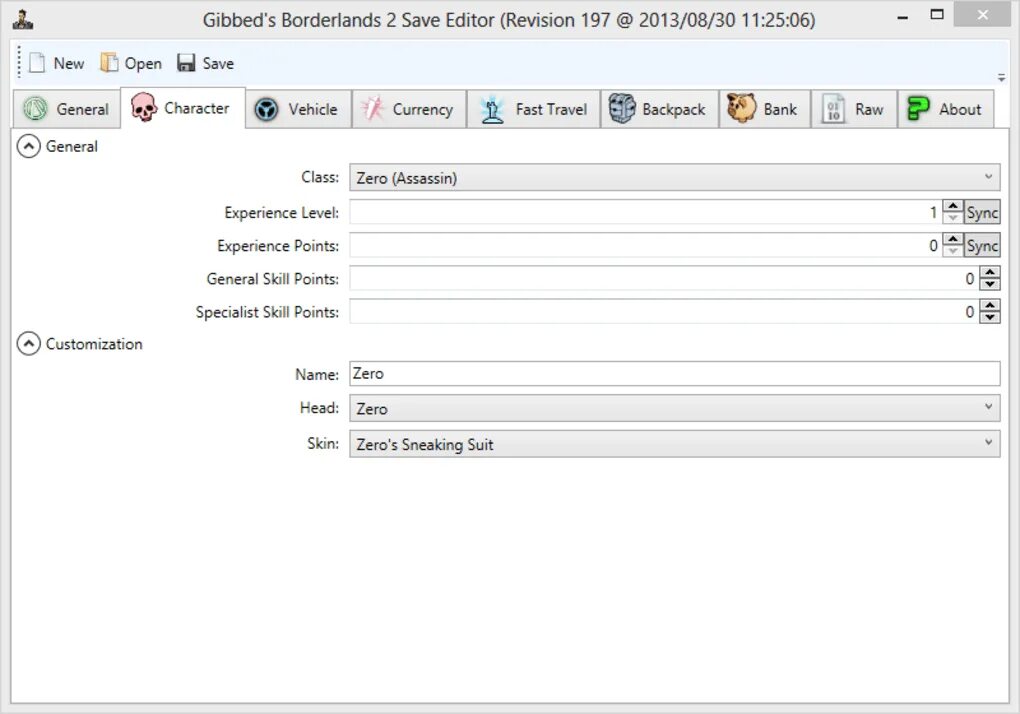This screenshot has width=1020, height=714.
Task: Show the About tab
Action: 946,109
